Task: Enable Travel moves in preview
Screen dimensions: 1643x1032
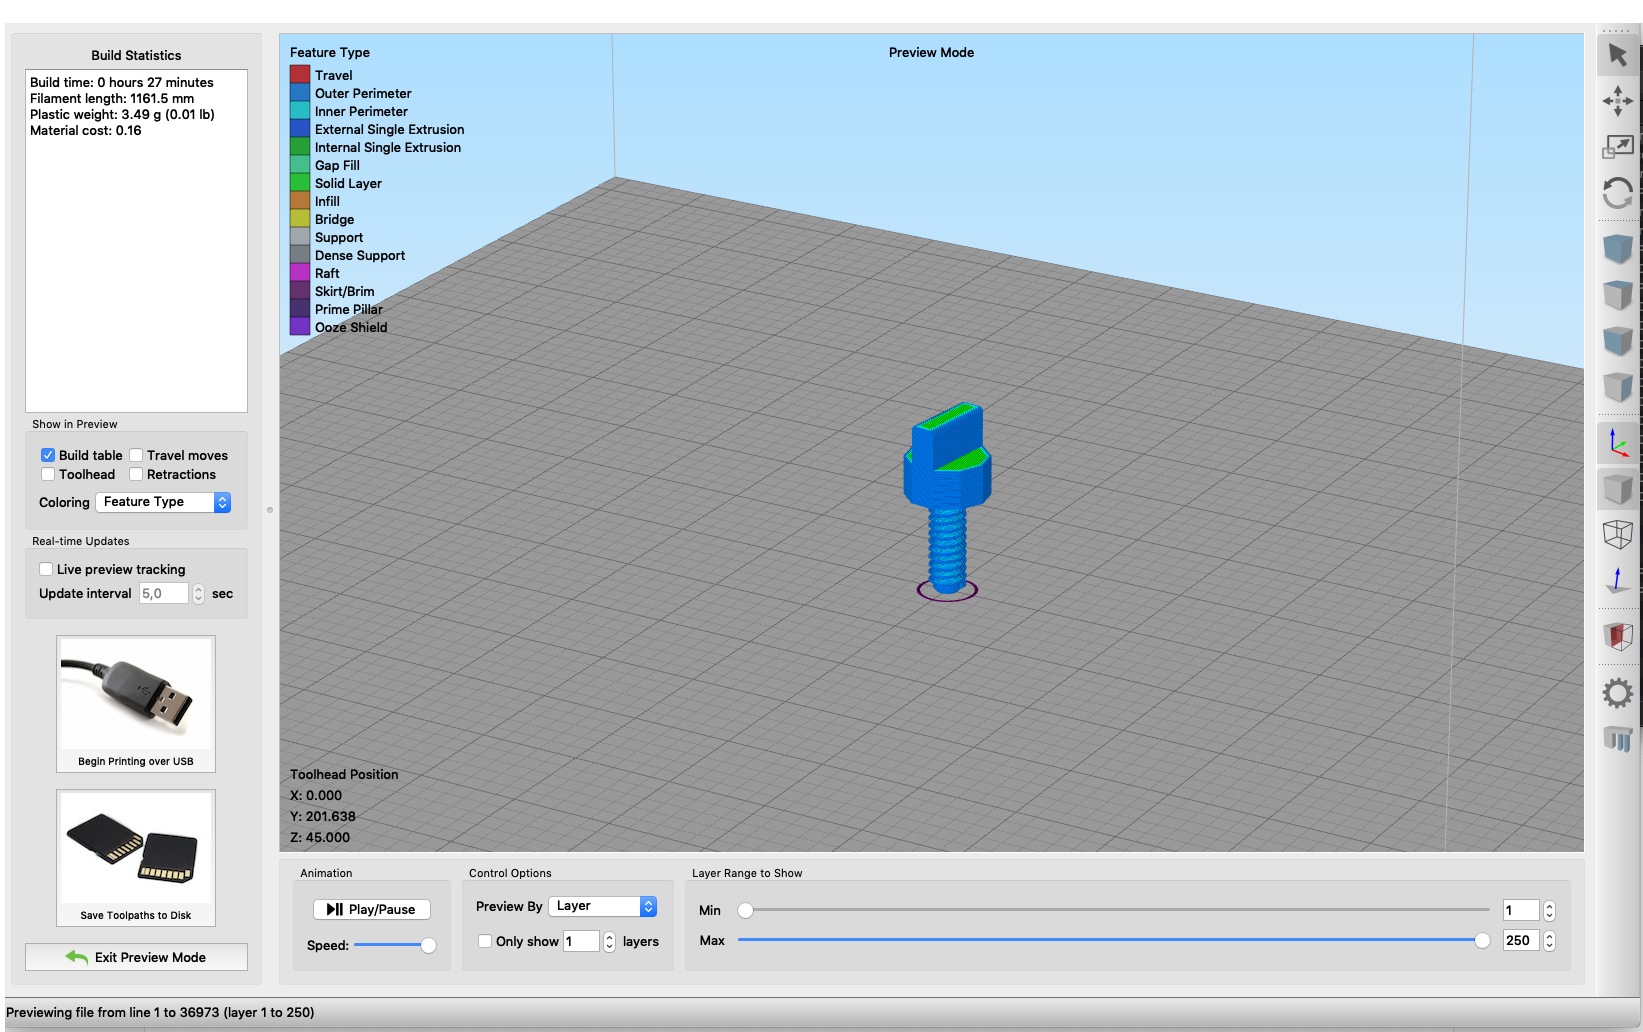Action: 136,455
